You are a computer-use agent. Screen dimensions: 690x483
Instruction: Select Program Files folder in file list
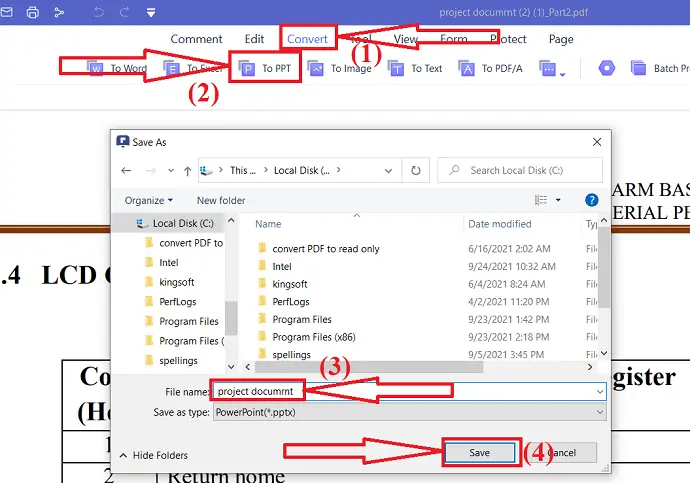pyautogui.click(x=294, y=319)
